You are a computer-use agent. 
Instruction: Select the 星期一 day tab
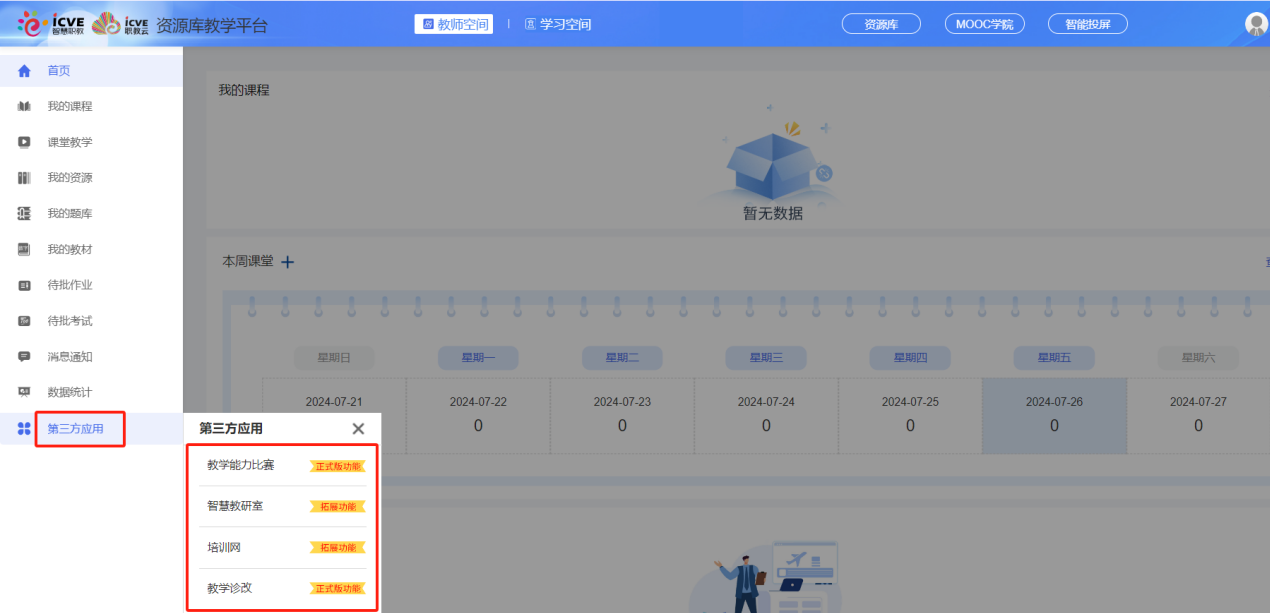point(477,358)
